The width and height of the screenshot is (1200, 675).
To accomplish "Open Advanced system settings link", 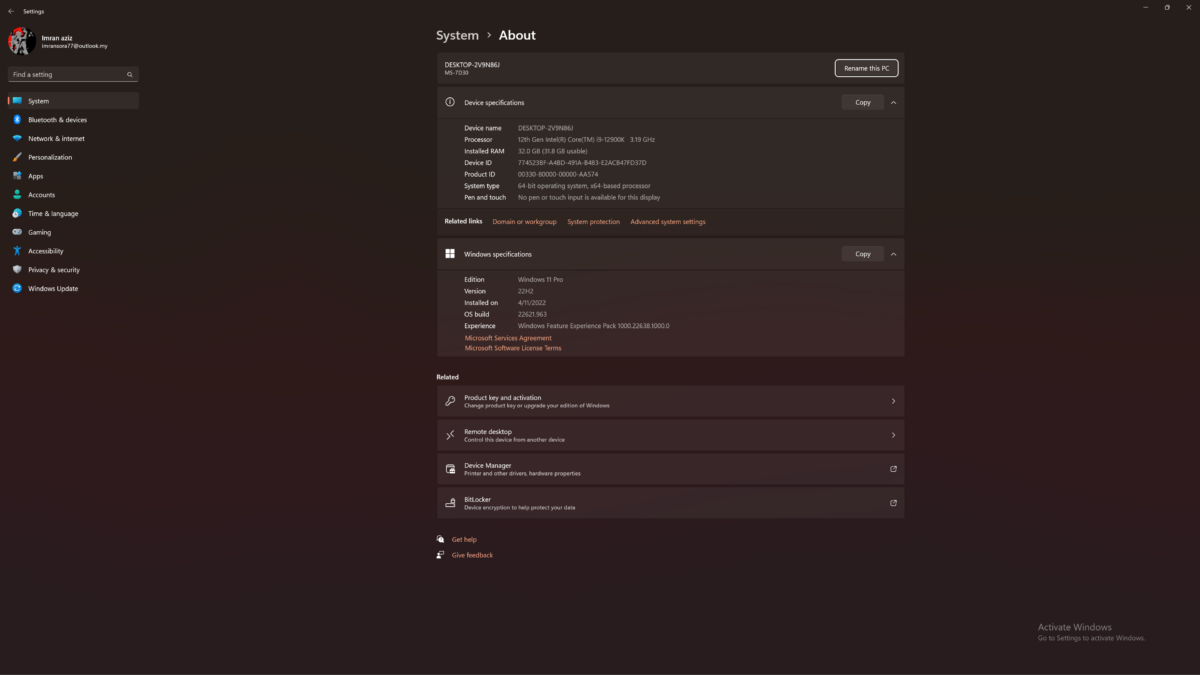I will (667, 222).
